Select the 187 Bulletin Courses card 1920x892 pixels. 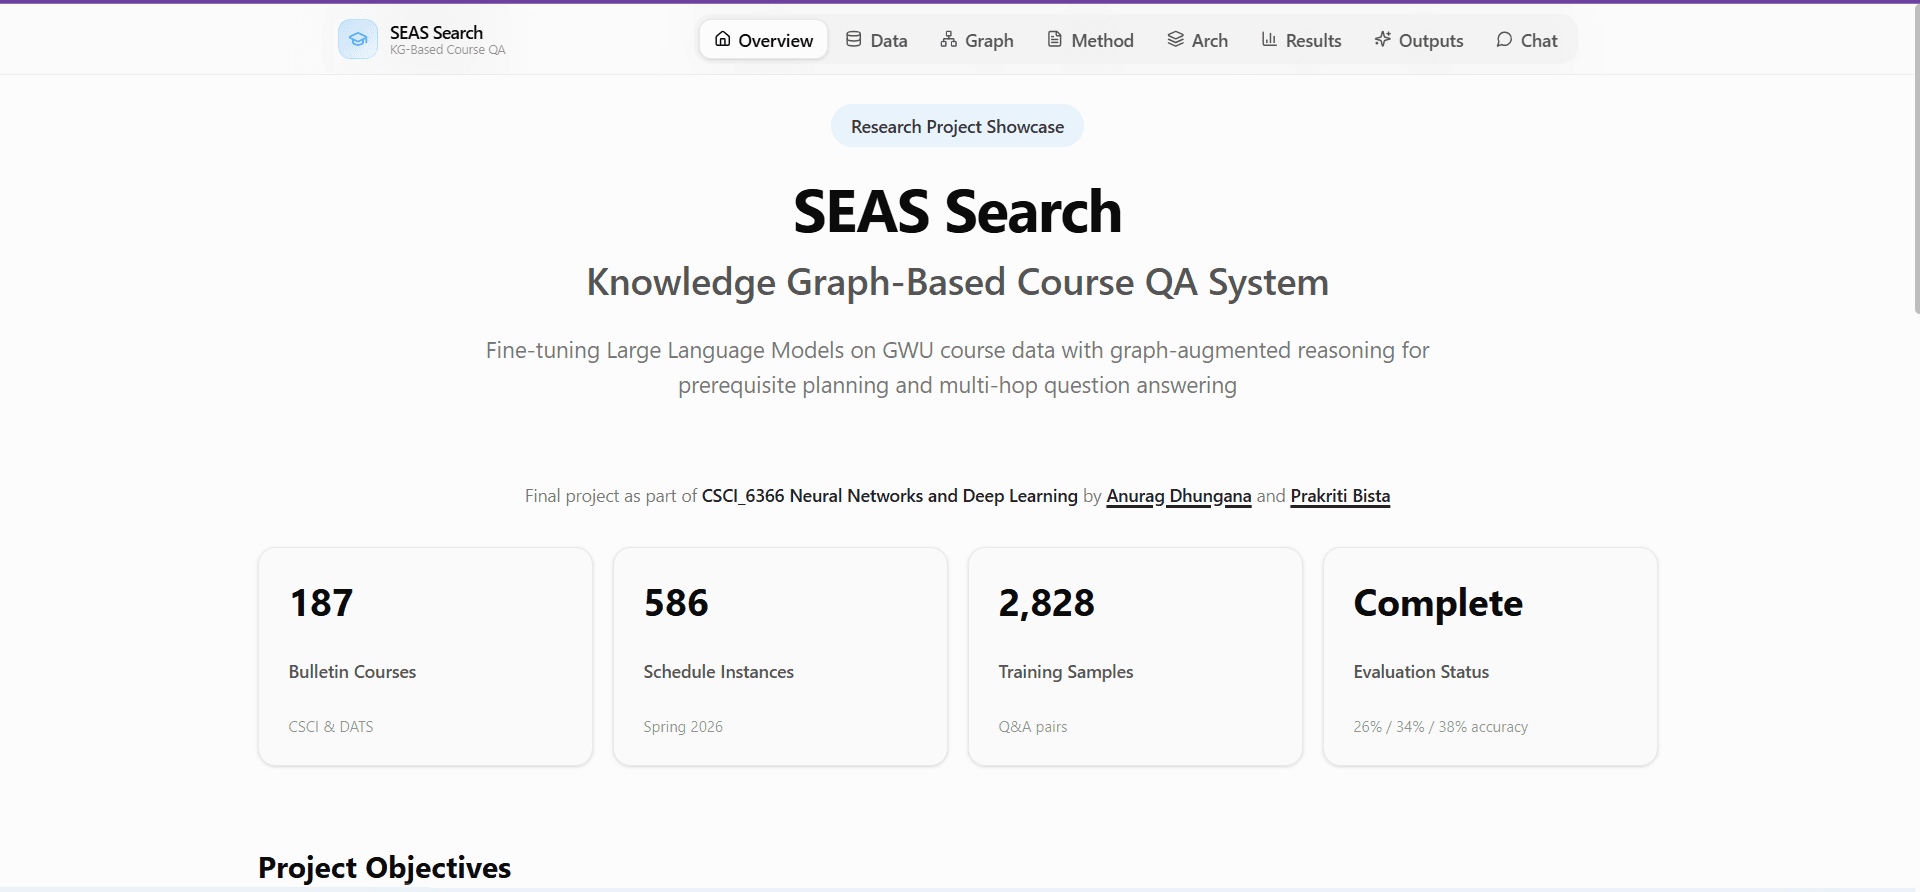tap(425, 656)
